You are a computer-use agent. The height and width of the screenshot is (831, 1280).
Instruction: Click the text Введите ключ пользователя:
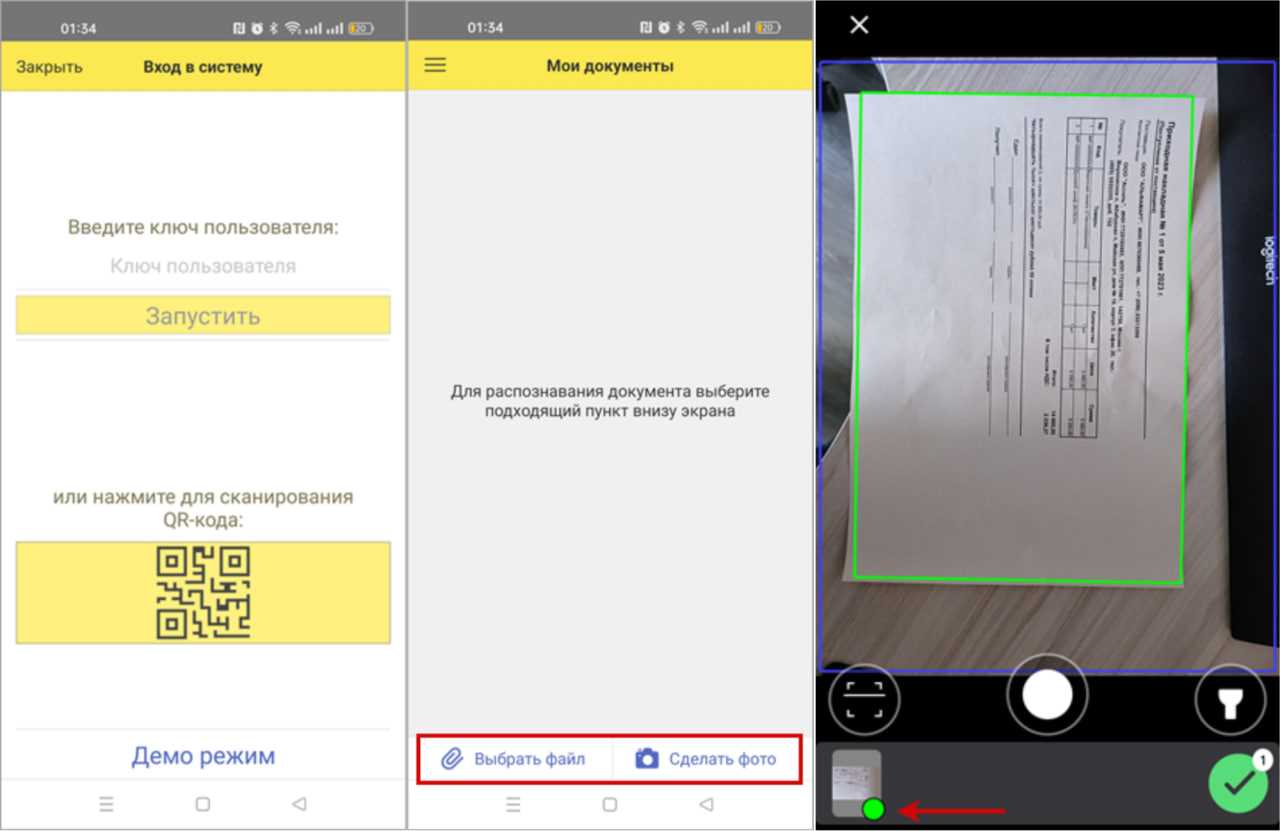(x=203, y=227)
